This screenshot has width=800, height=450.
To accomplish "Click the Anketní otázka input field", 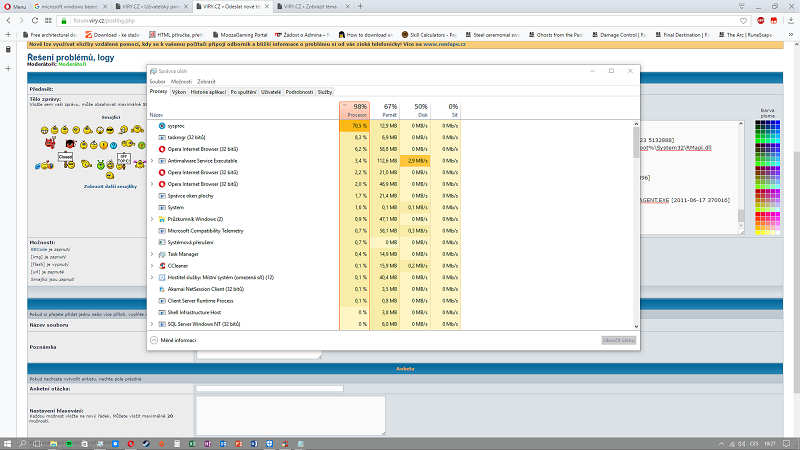I will [x=257, y=389].
